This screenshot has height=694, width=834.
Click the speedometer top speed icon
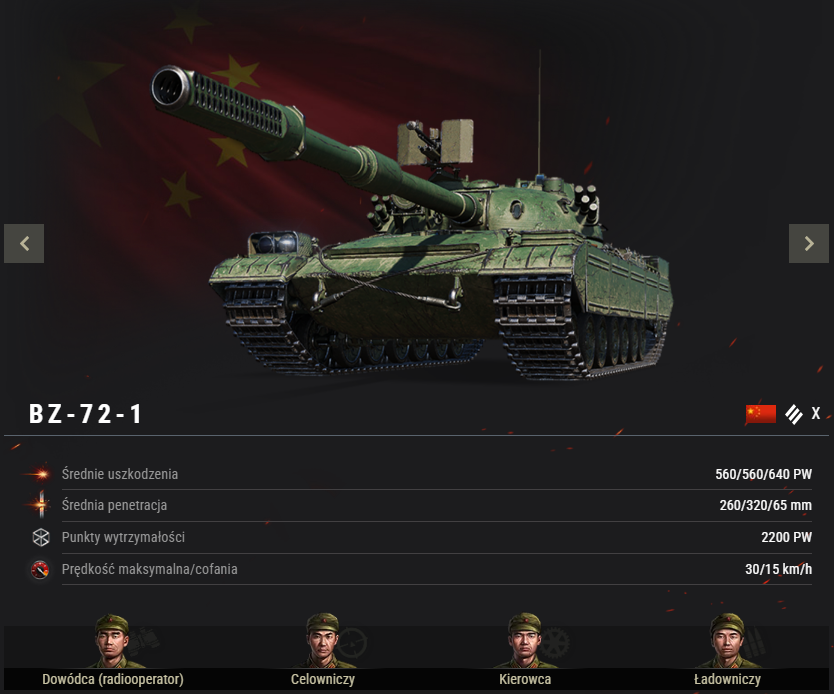click(x=40, y=569)
